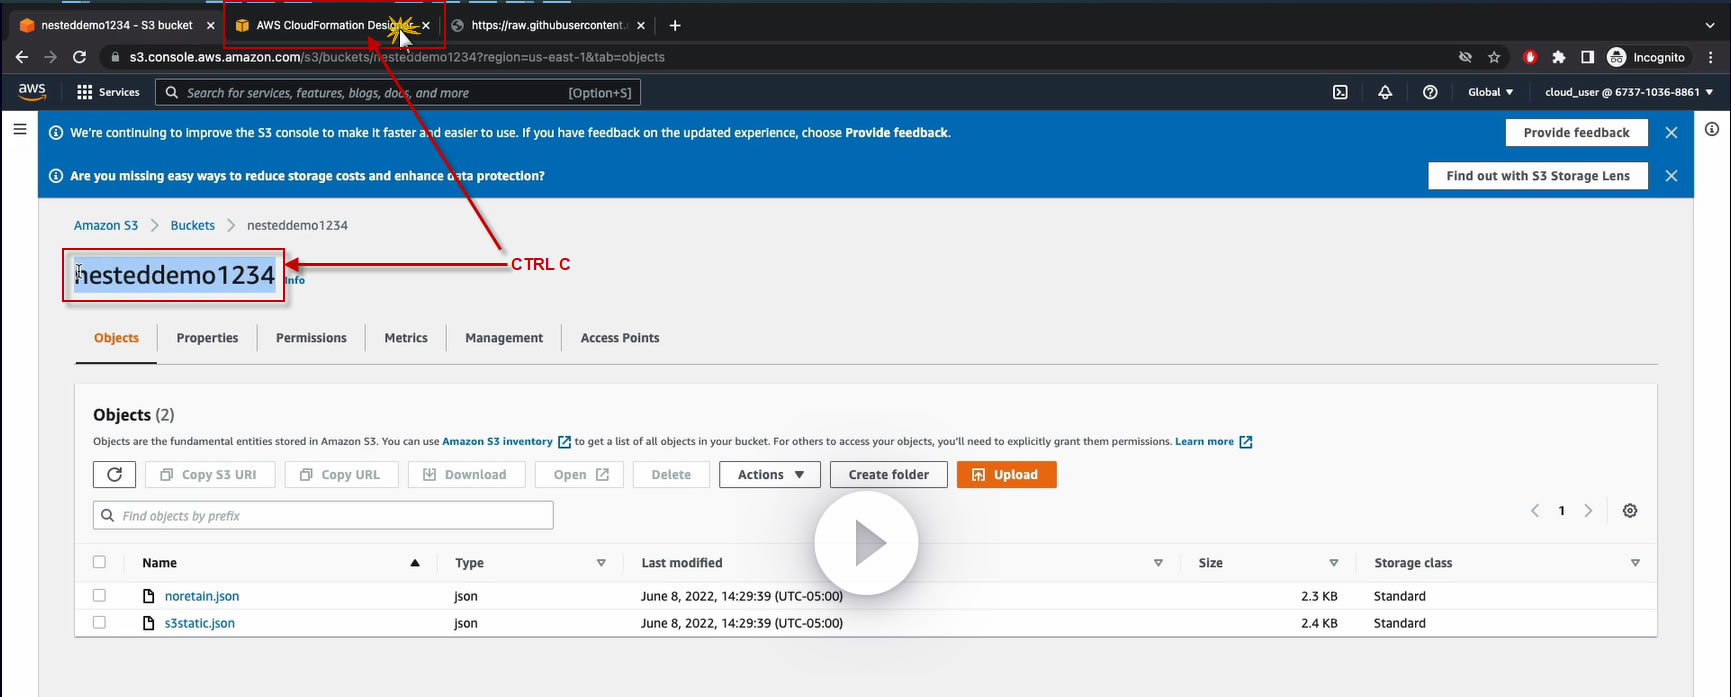The width and height of the screenshot is (1731, 697).
Task: Go to Amazon S3 breadcrumb link
Action: click(x=106, y=225)
